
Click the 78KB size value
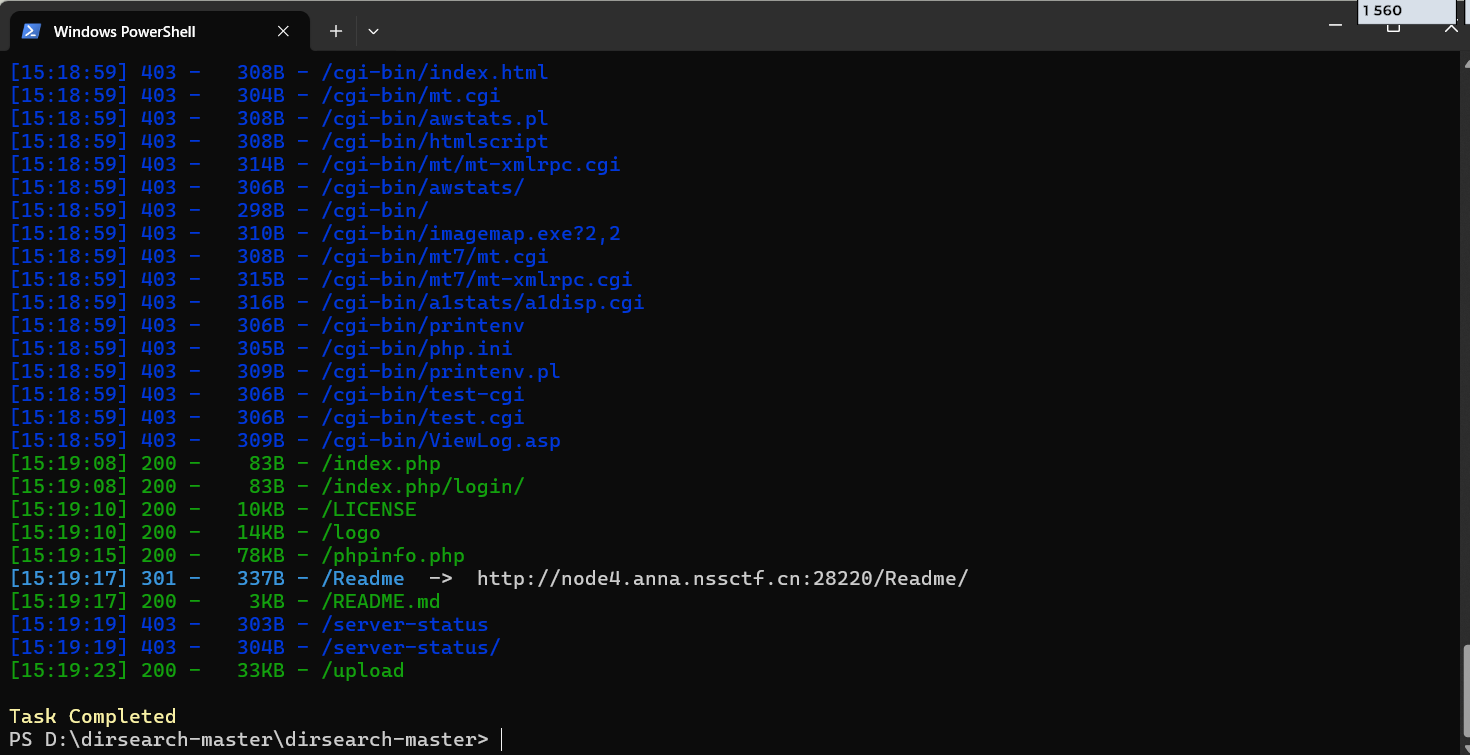click(x=261, y=556)
